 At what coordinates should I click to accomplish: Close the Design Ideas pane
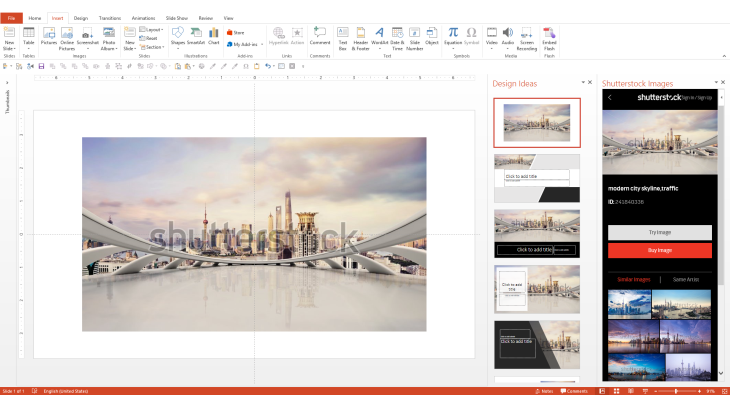point(590,82)
